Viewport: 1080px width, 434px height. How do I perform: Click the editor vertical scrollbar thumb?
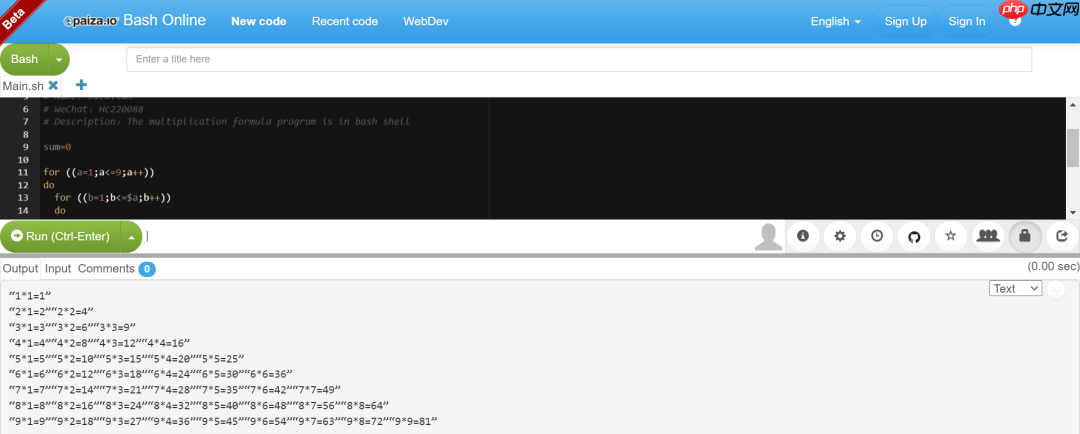1072,147
